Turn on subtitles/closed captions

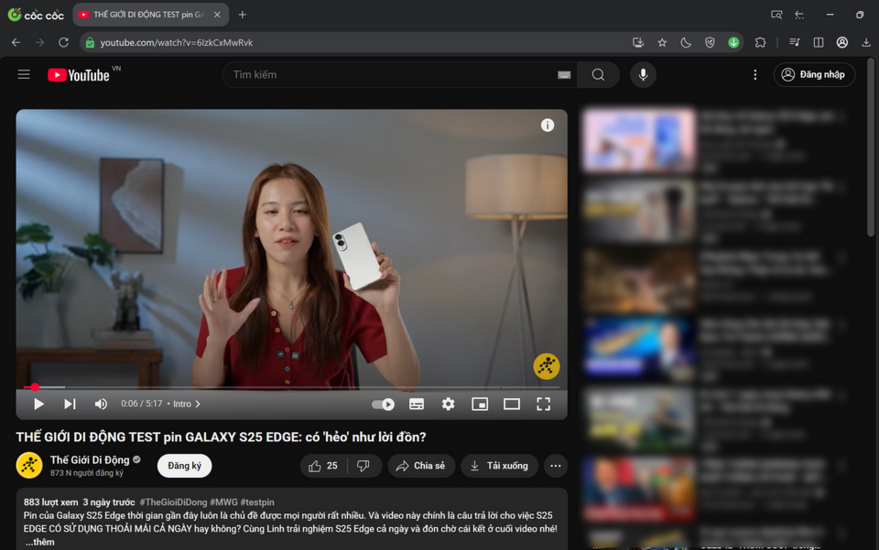tap(417, 404)
